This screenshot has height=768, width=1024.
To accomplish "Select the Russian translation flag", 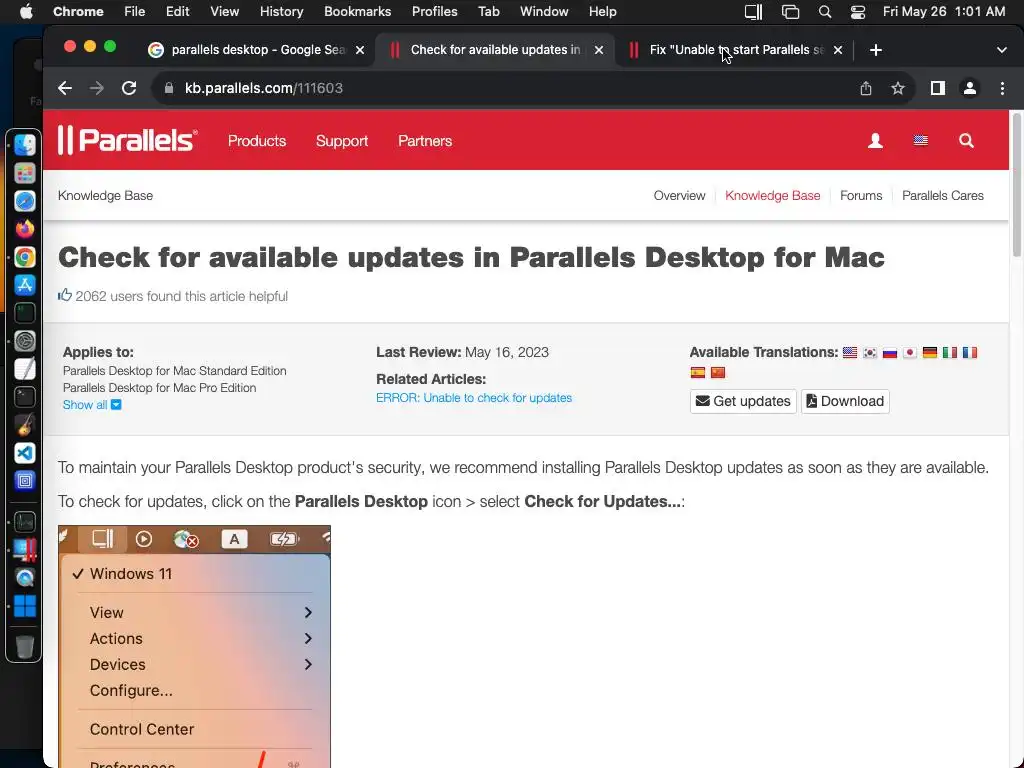I will [x=889, y=353].
